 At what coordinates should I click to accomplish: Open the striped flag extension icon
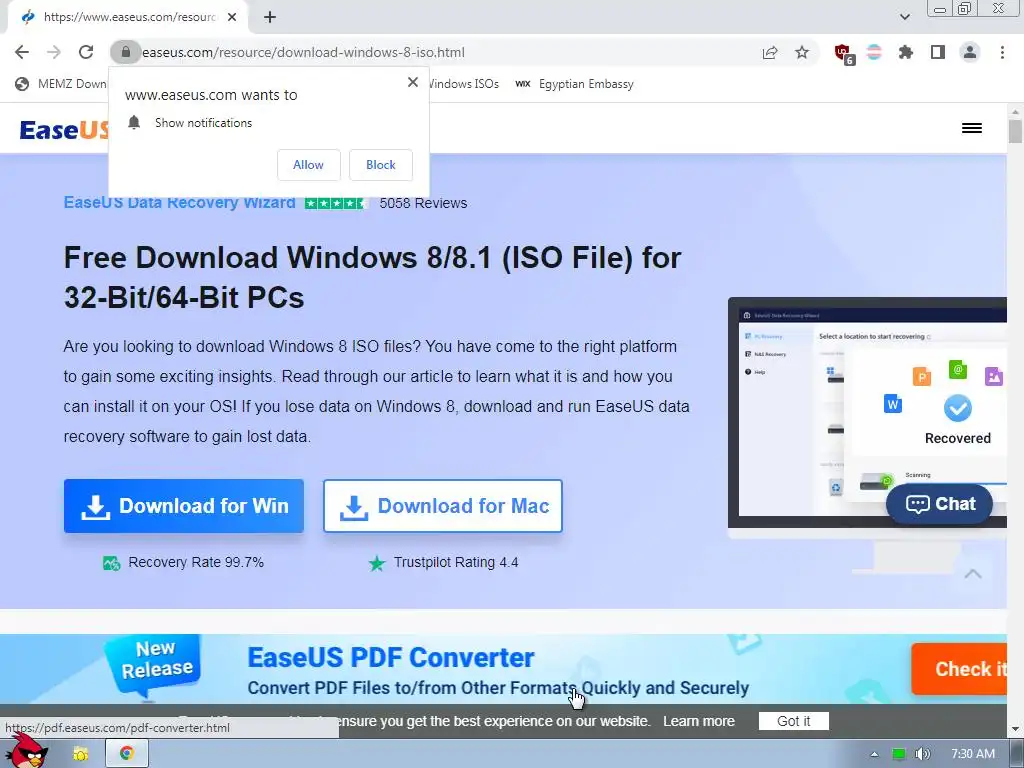[874, 52]
